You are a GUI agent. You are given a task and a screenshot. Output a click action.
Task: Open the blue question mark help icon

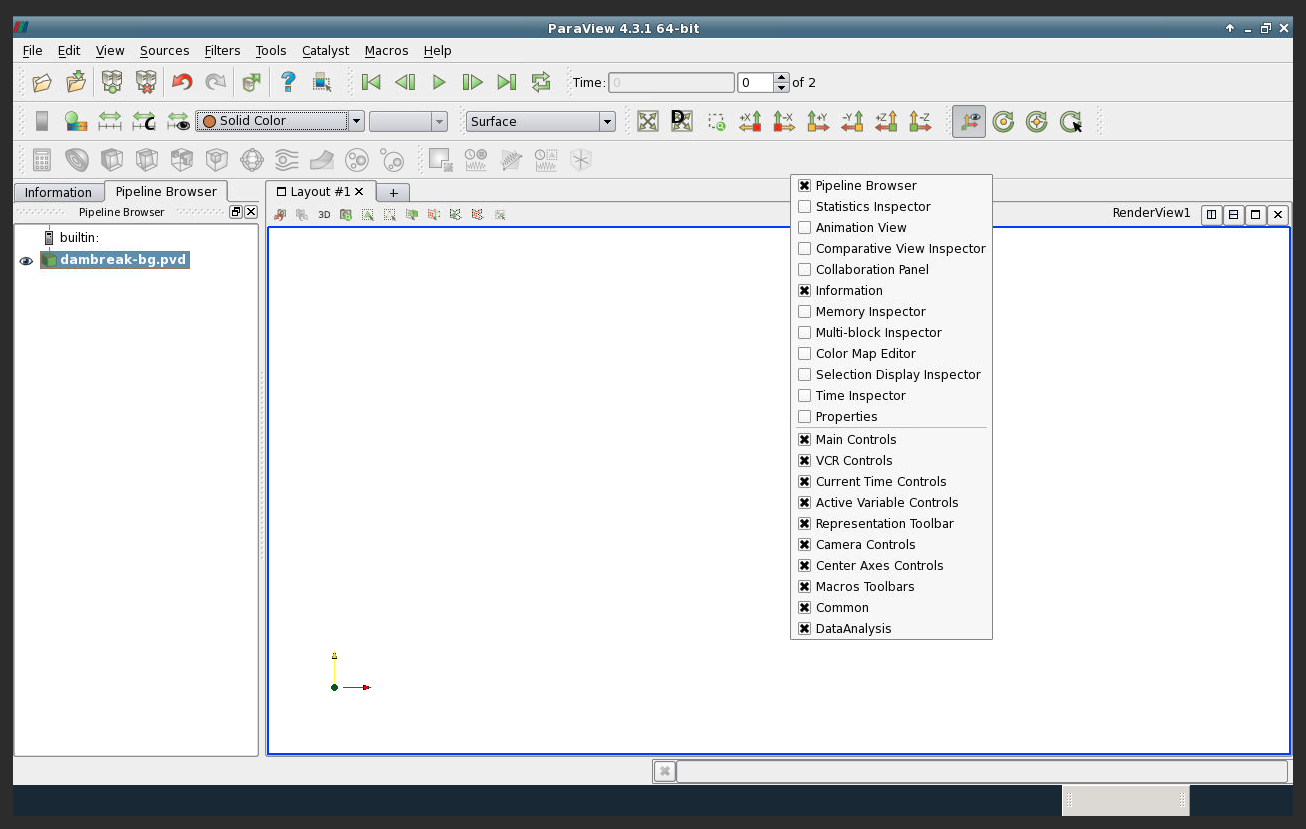pos(288,82)
